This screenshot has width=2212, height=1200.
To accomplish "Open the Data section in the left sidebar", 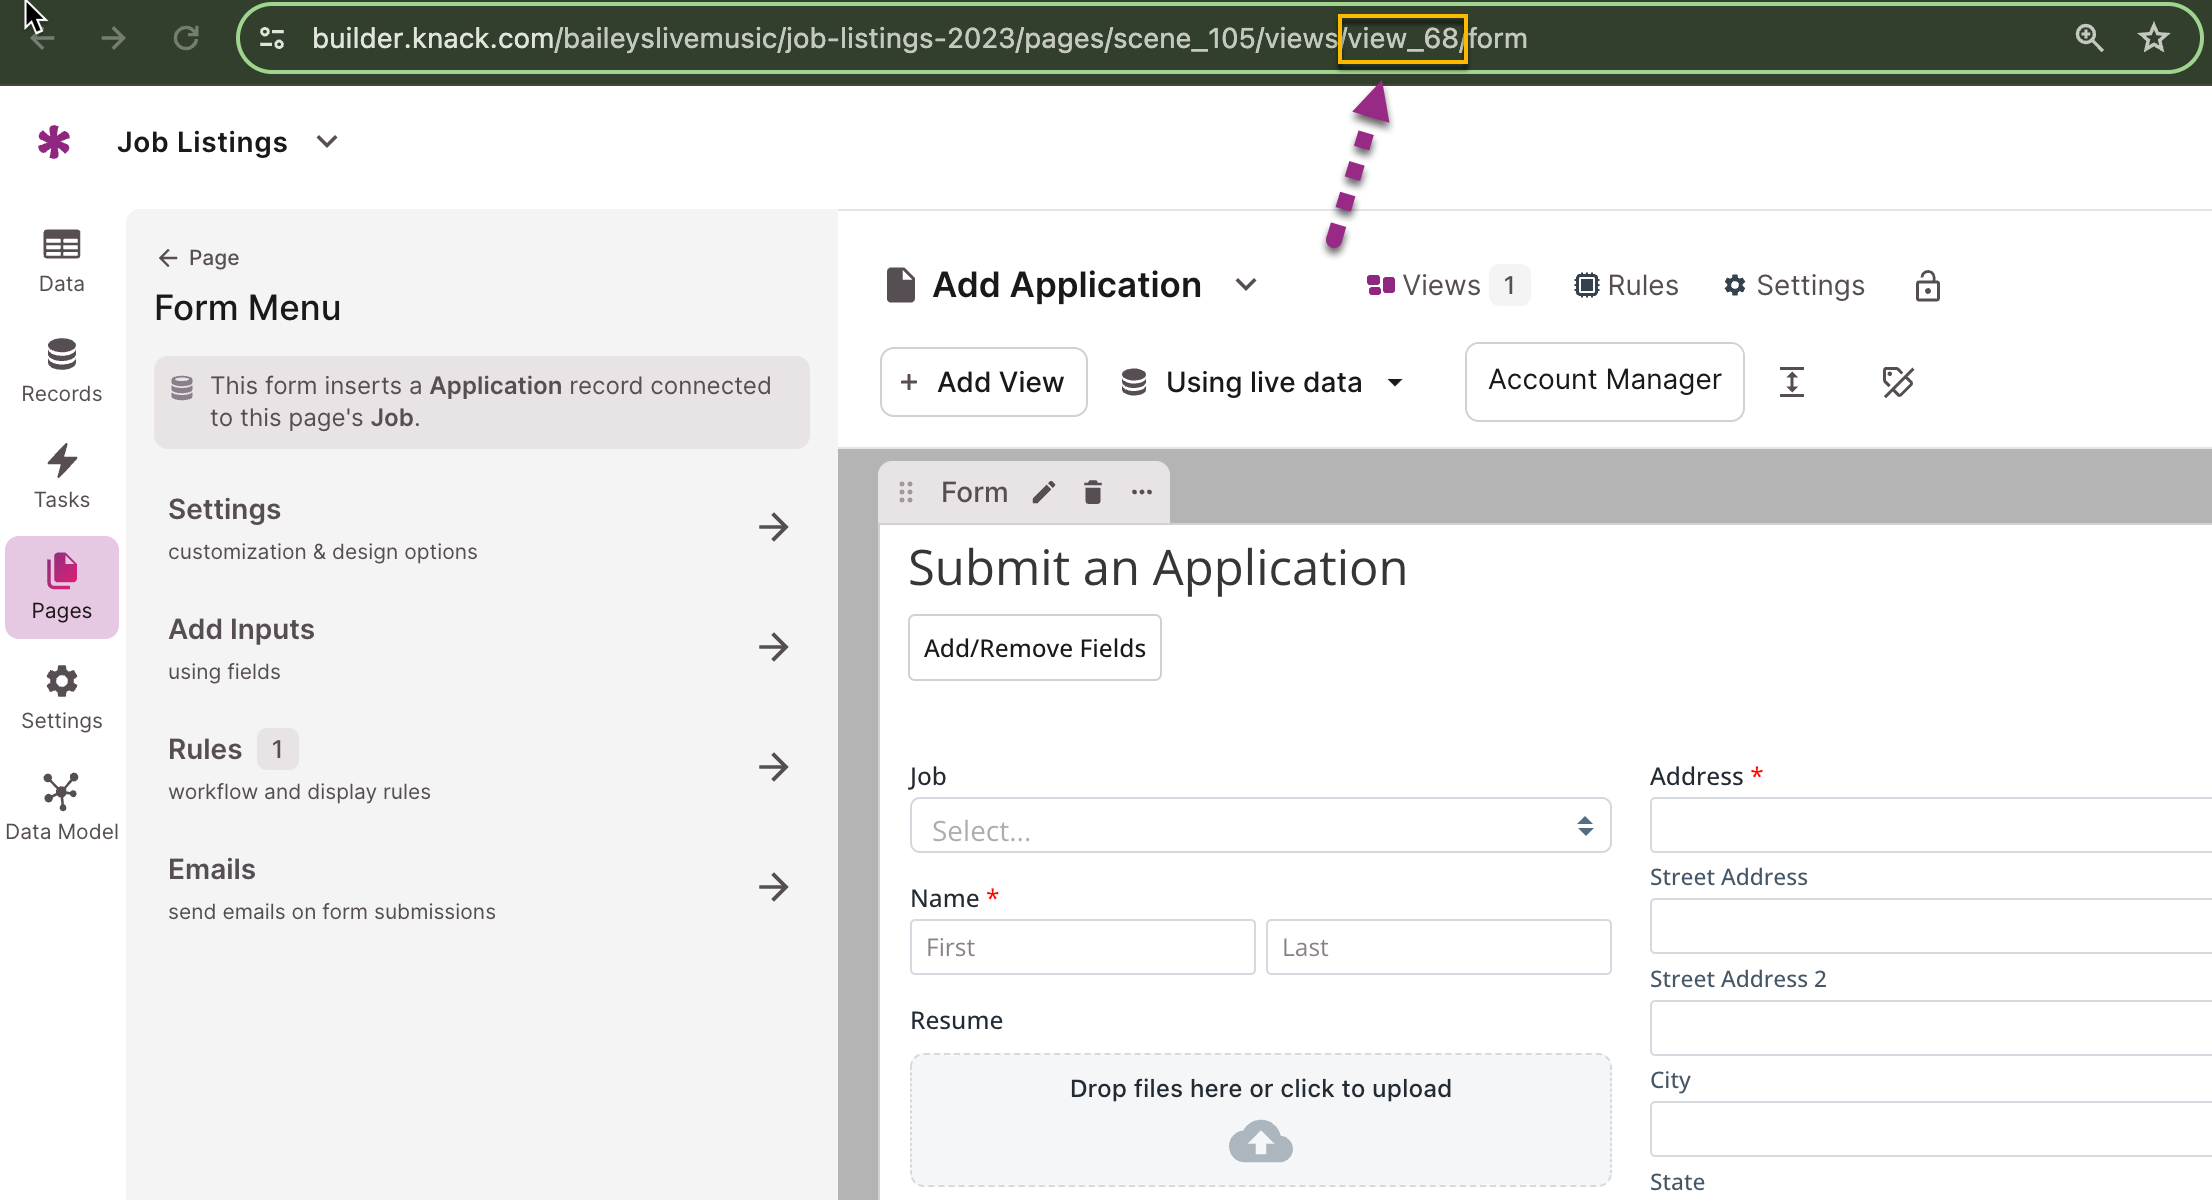I will [x=61, y=260].
